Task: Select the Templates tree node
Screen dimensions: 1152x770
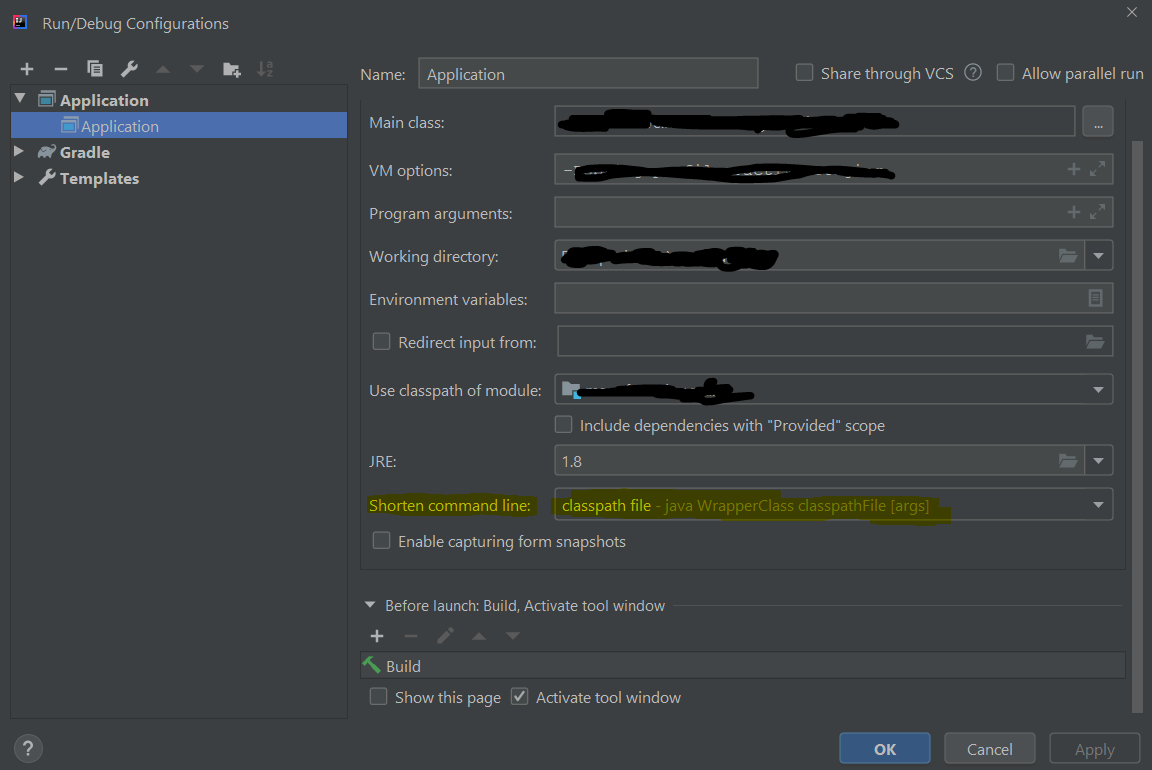Action: tap(99, 178)
